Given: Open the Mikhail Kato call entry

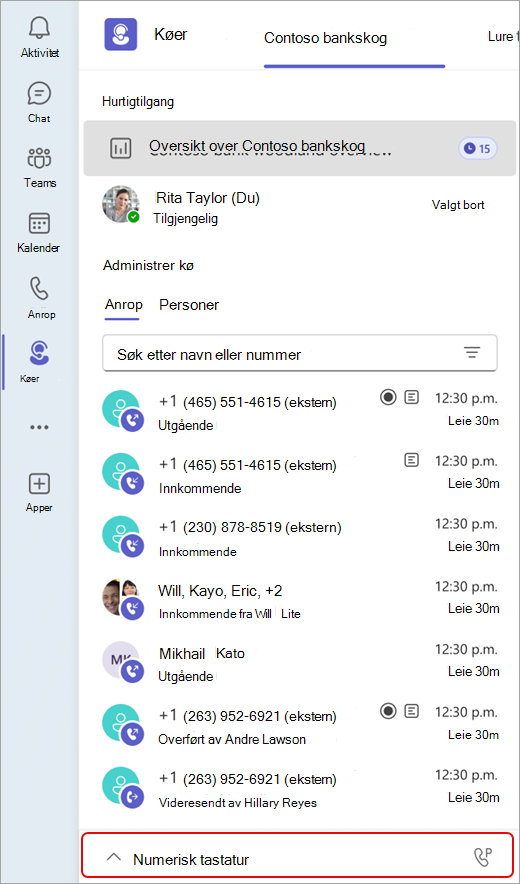Looking at the screenshot, I should pos(299,664).
